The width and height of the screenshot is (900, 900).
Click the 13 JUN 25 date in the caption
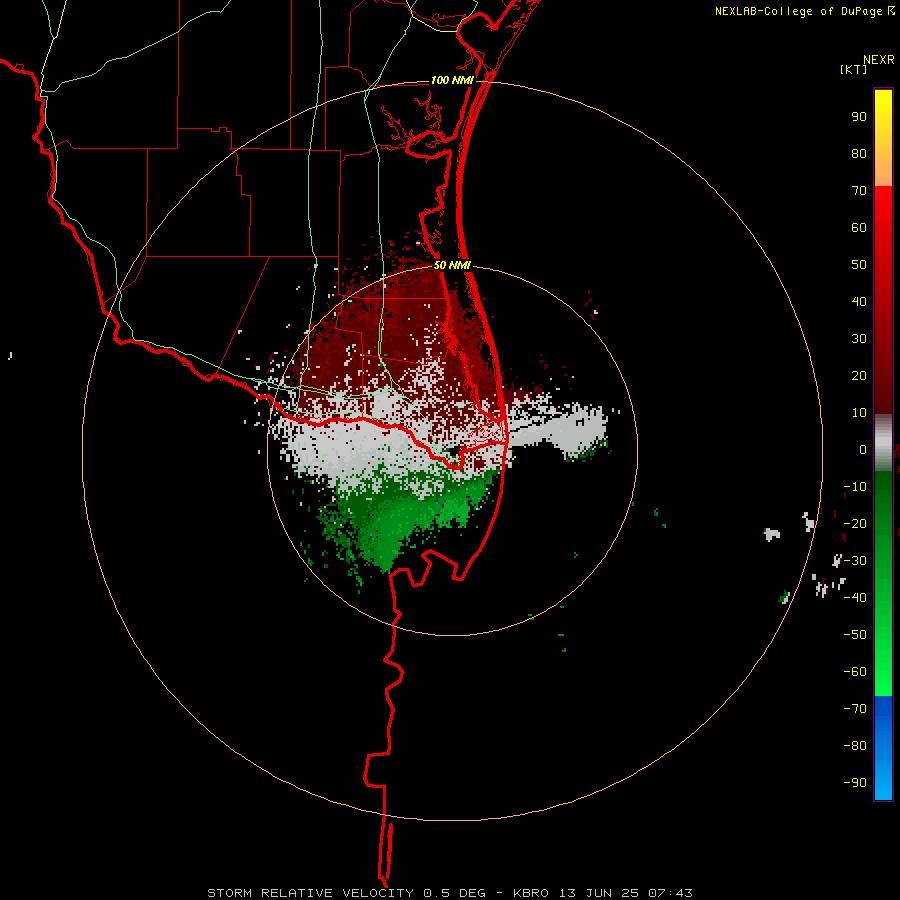pyautogui.click(x=598, y=893)
